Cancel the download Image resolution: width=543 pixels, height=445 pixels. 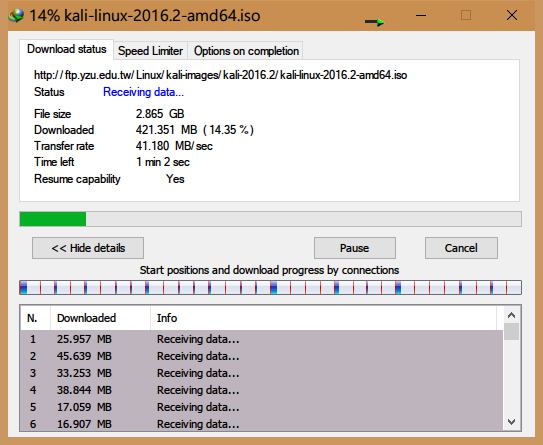(x=461, y=248)
